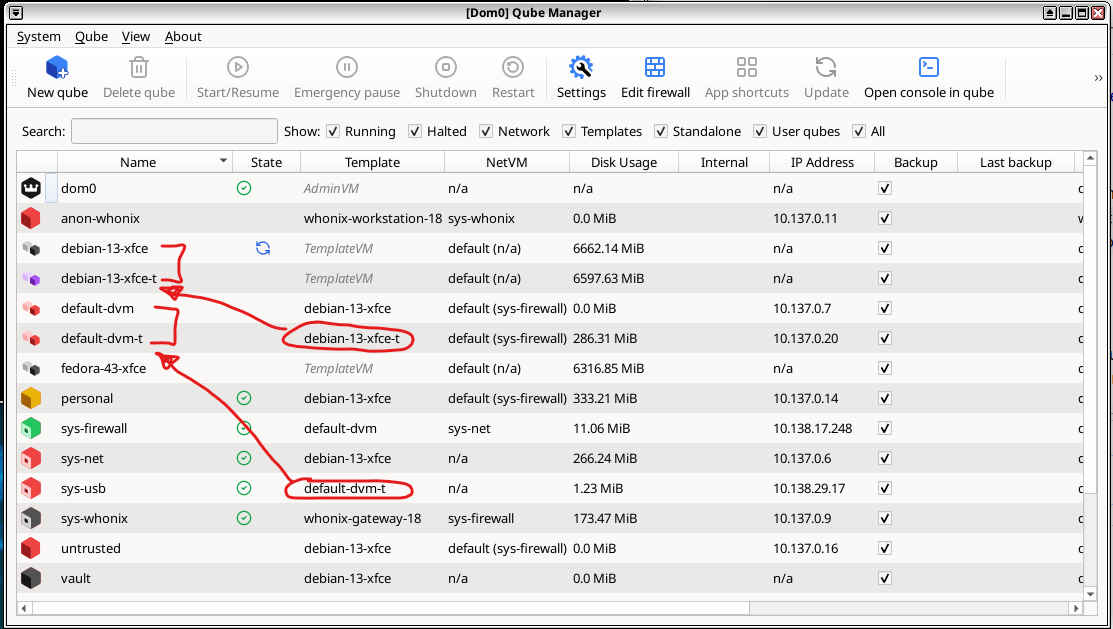The width and height of the screenshot is (1113, 629).
Task: Click the debian-13-xfce-t purple icon
Action: pos(31,278)
